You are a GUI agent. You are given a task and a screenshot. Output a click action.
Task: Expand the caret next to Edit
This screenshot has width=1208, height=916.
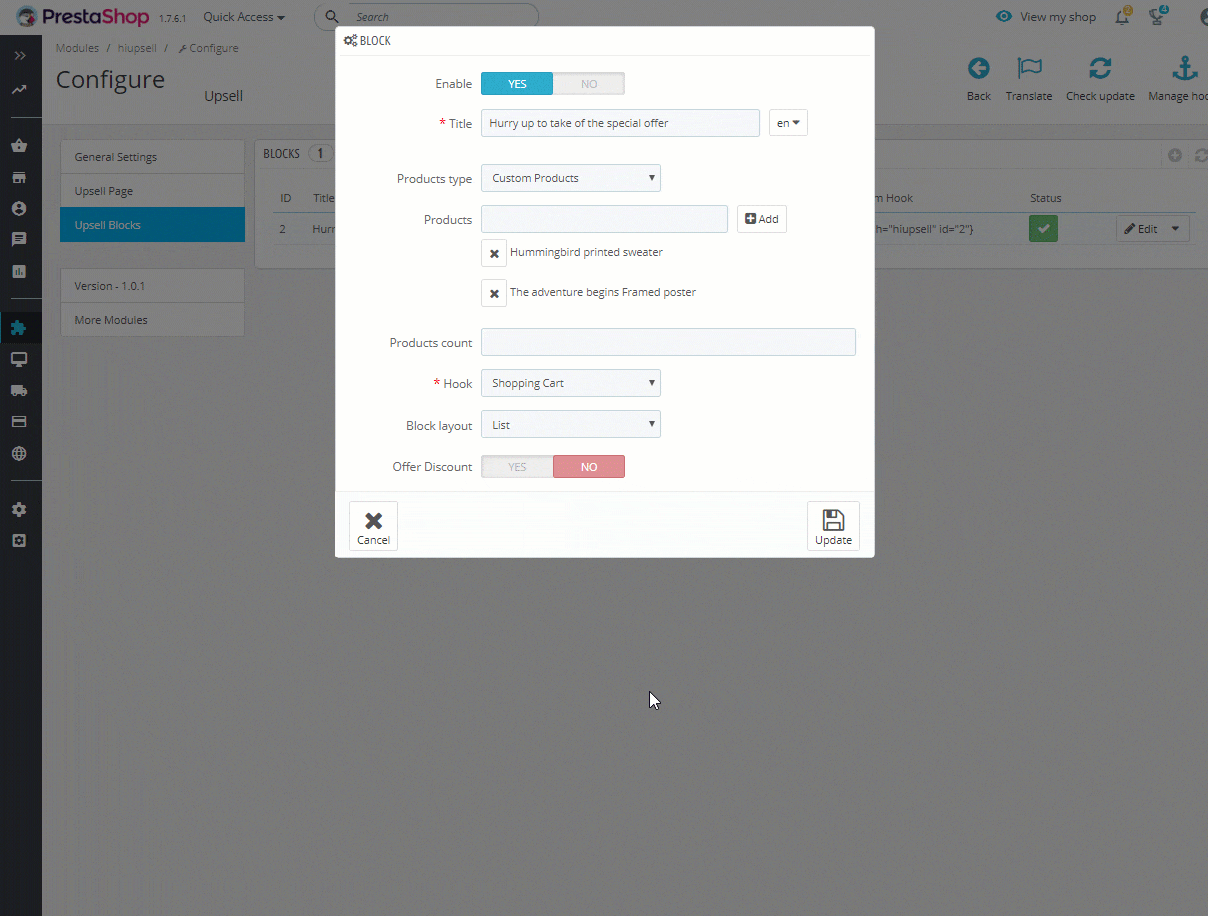click(x=1176, y=229)
